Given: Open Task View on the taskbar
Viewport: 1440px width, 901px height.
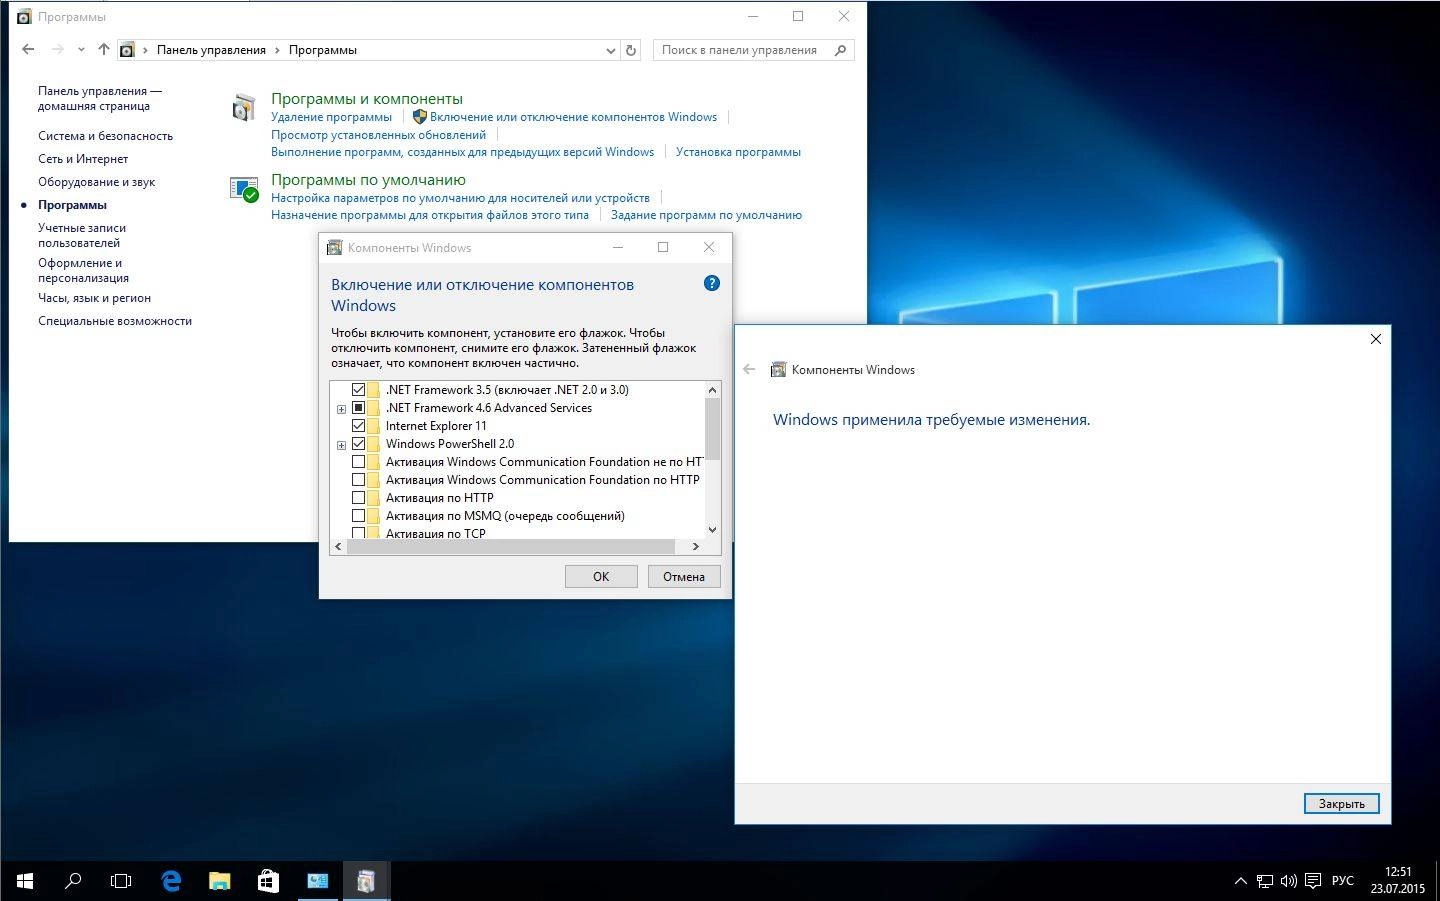Looking at the screenshot, I should [121, 881].
